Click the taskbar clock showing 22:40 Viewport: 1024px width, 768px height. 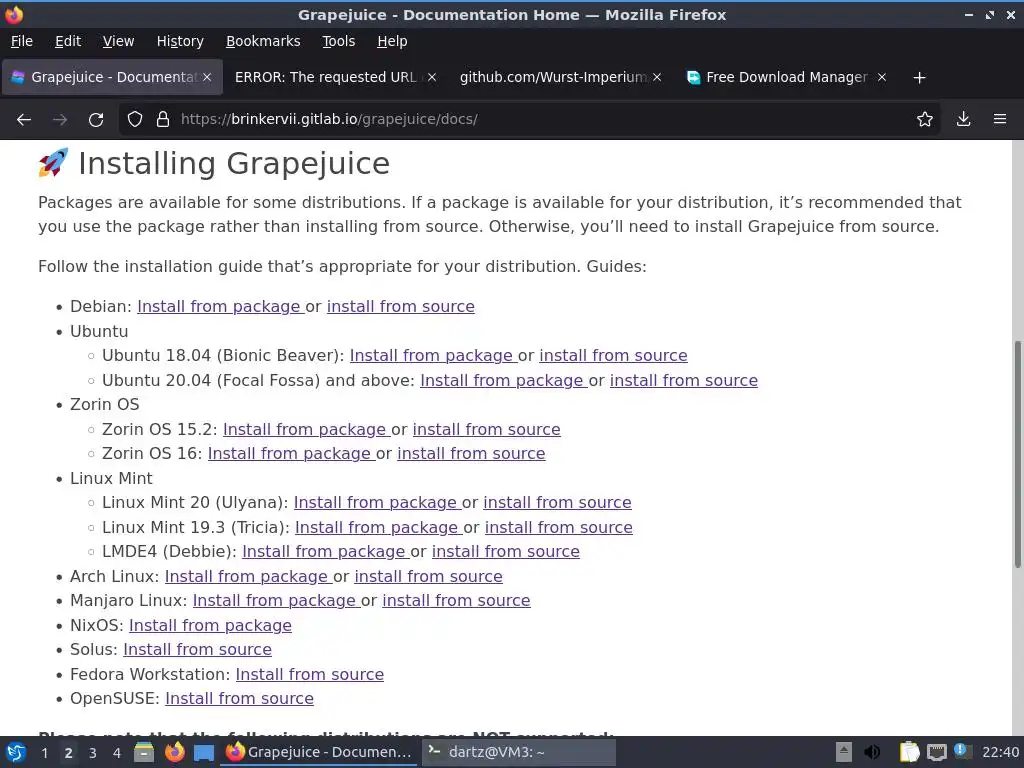pos(1000,752)
